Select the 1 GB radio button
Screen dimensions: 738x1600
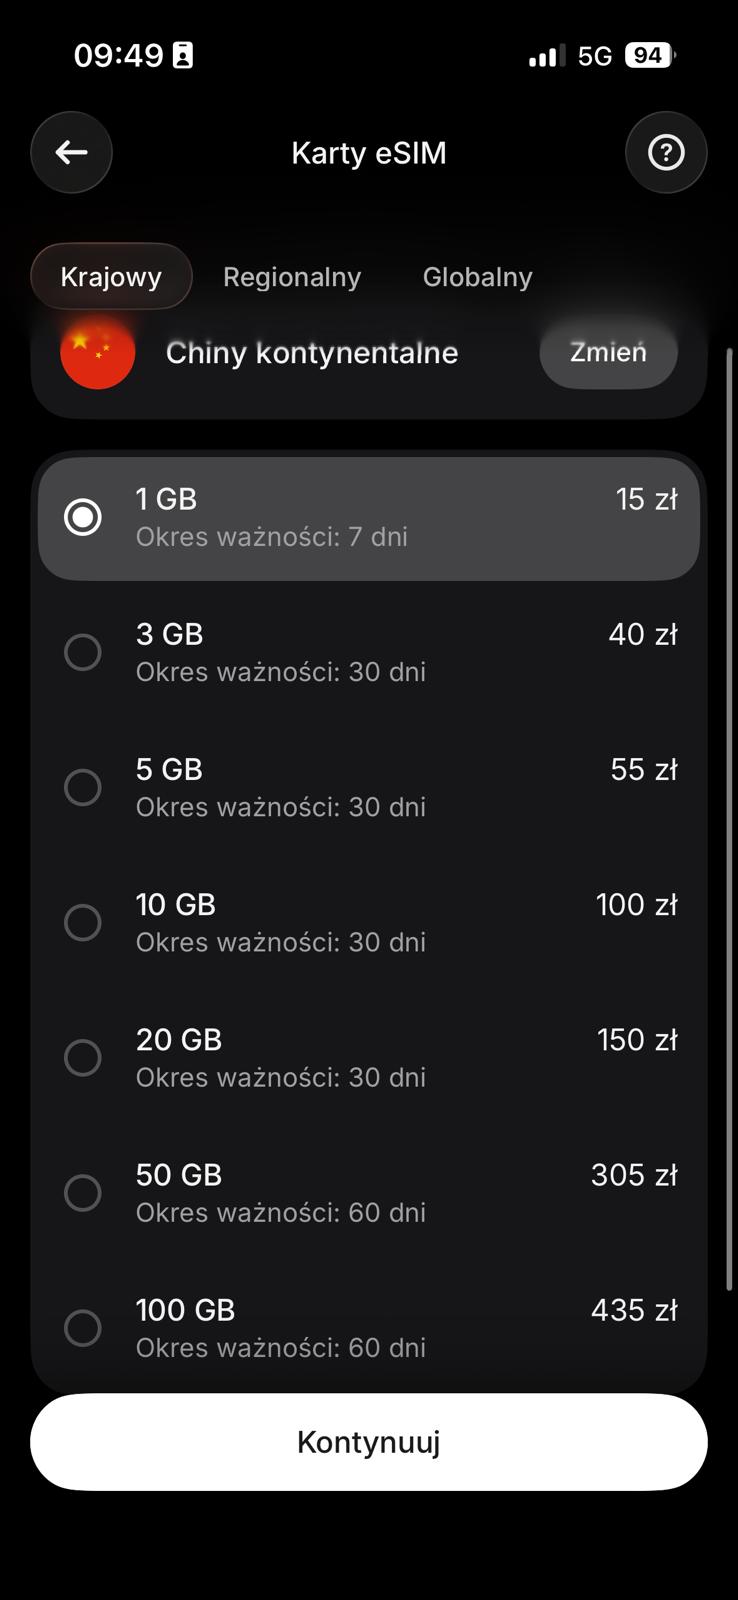click(83, 517)
